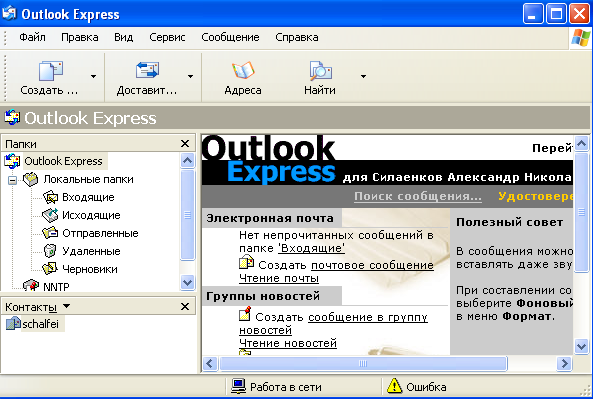Viewport: 593px width, 399px height.
Task: Open dropdown arrow next to Найти
Action: pyautogui.click(x=363, y=76)
